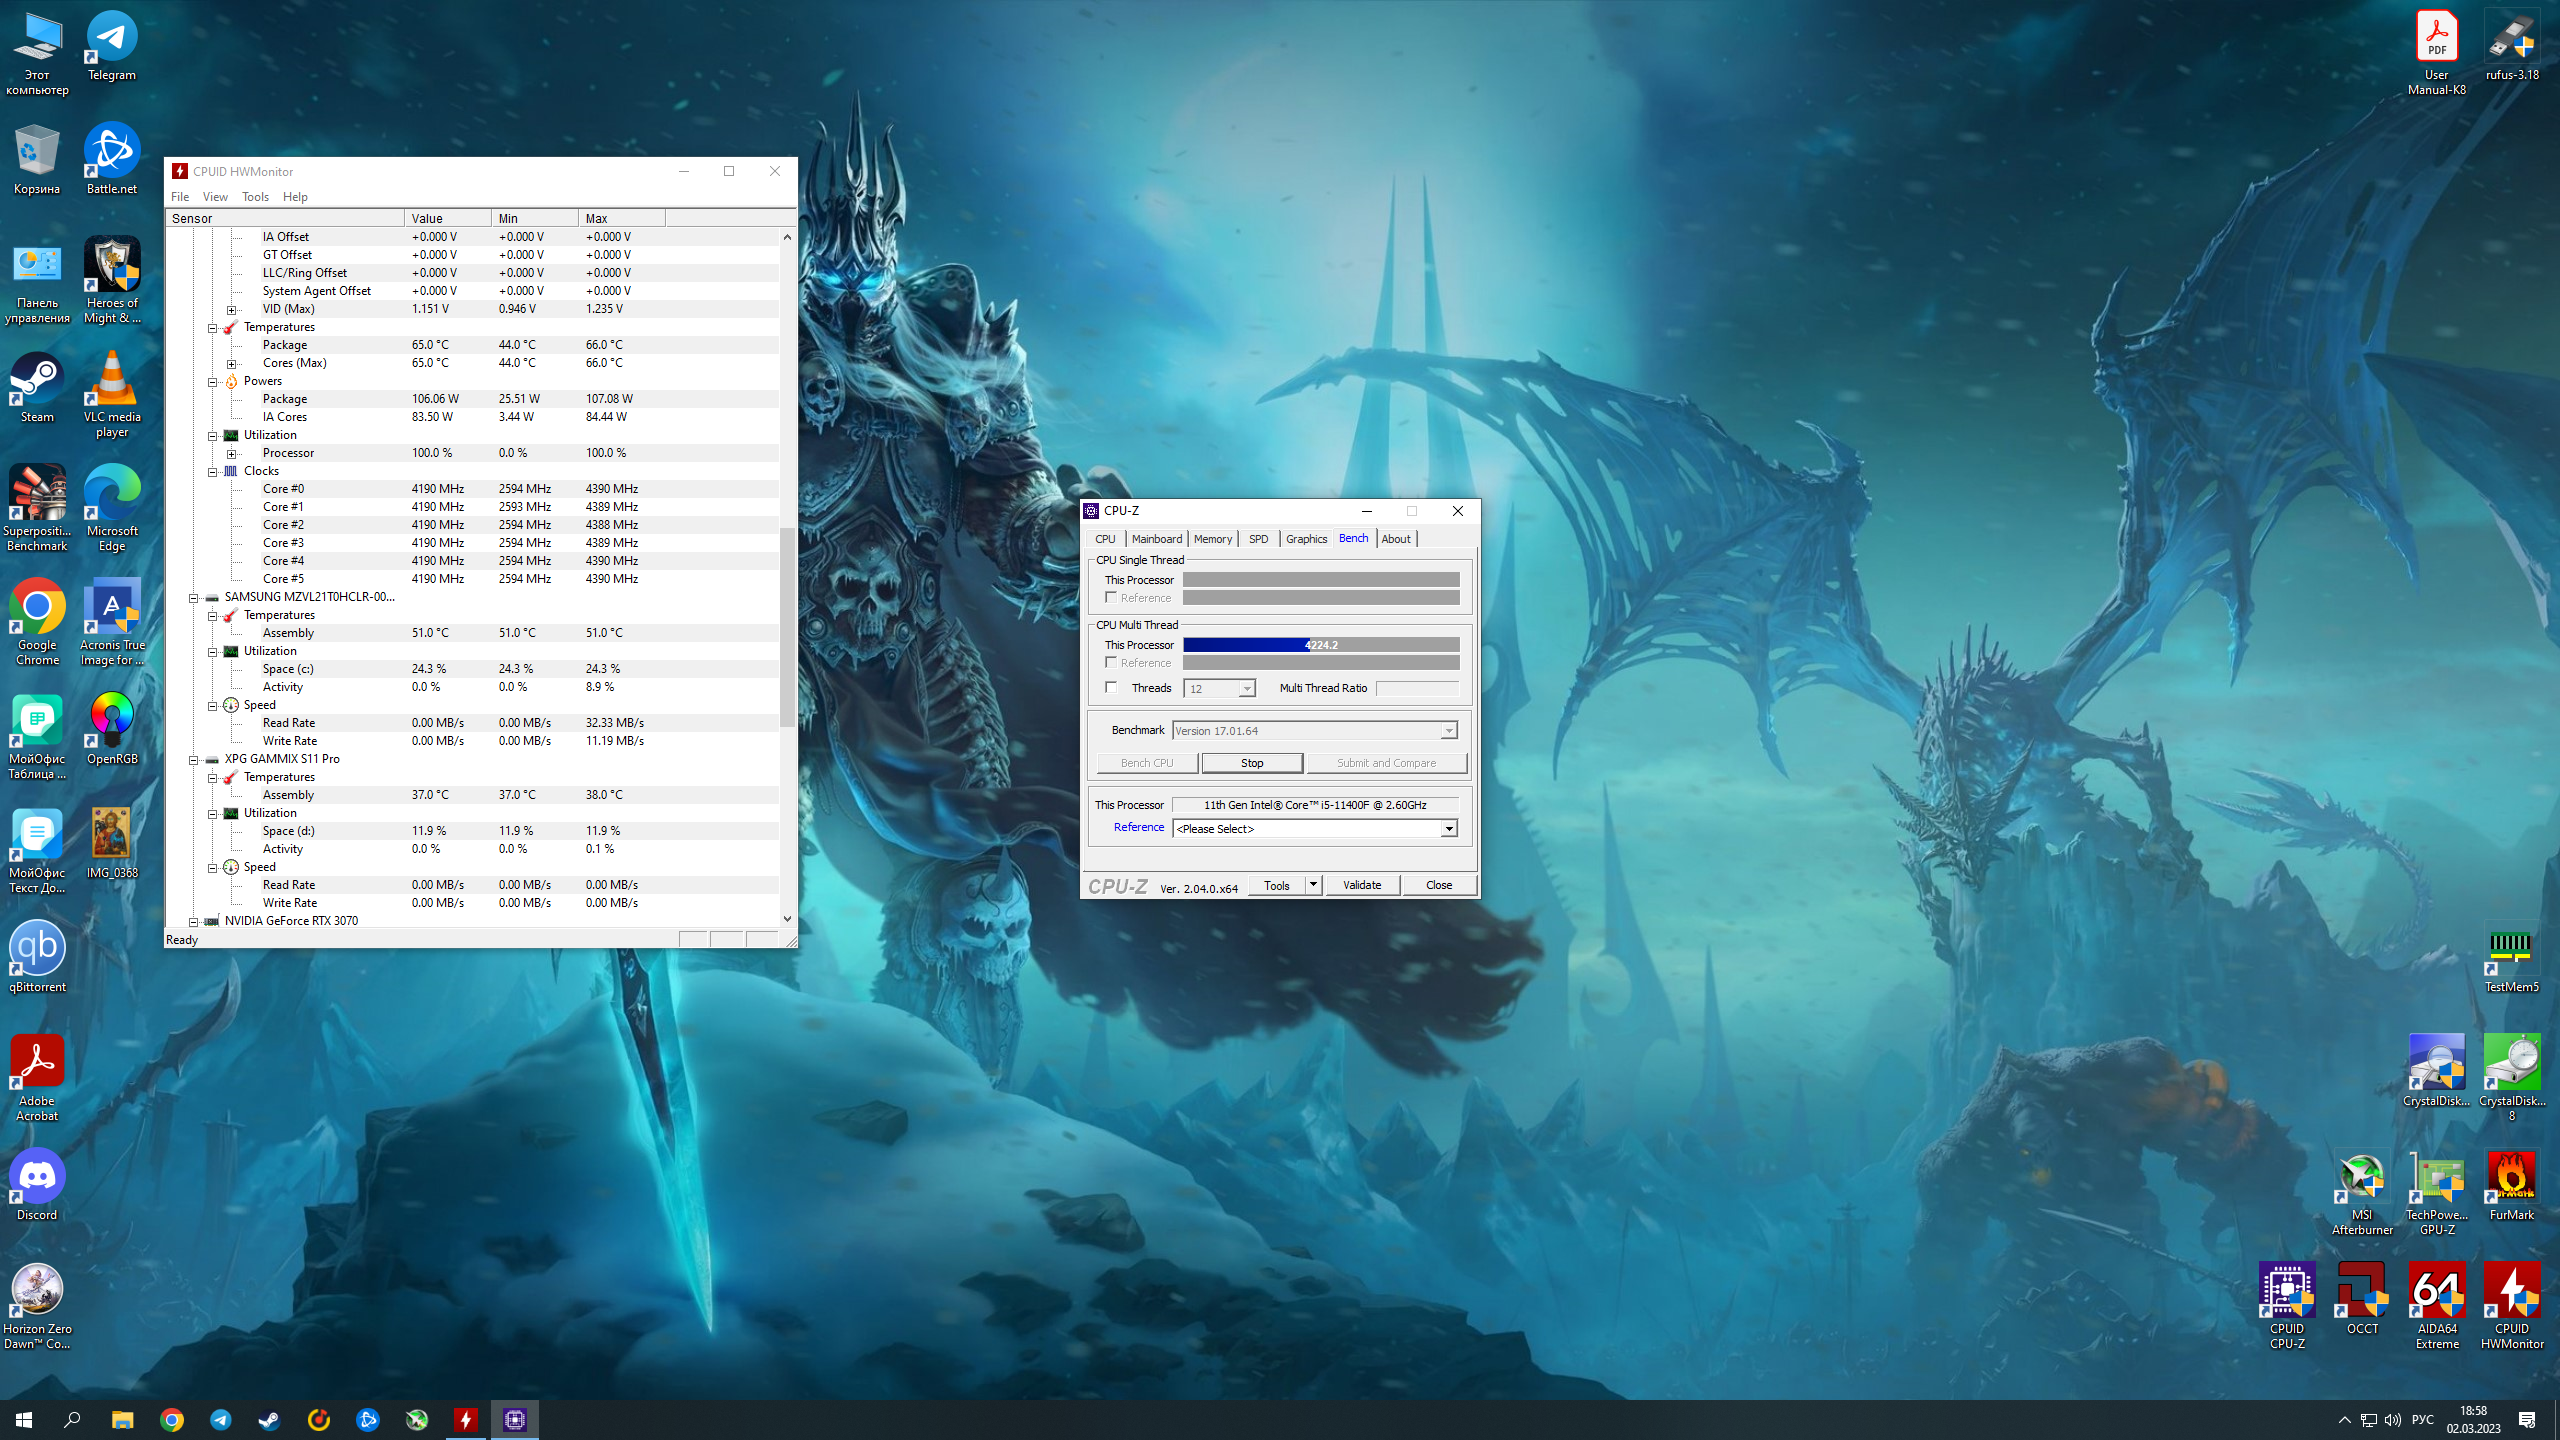Click the HWMonitor icon in the taskbar
The image size is (2560, 1440).
466,1419
